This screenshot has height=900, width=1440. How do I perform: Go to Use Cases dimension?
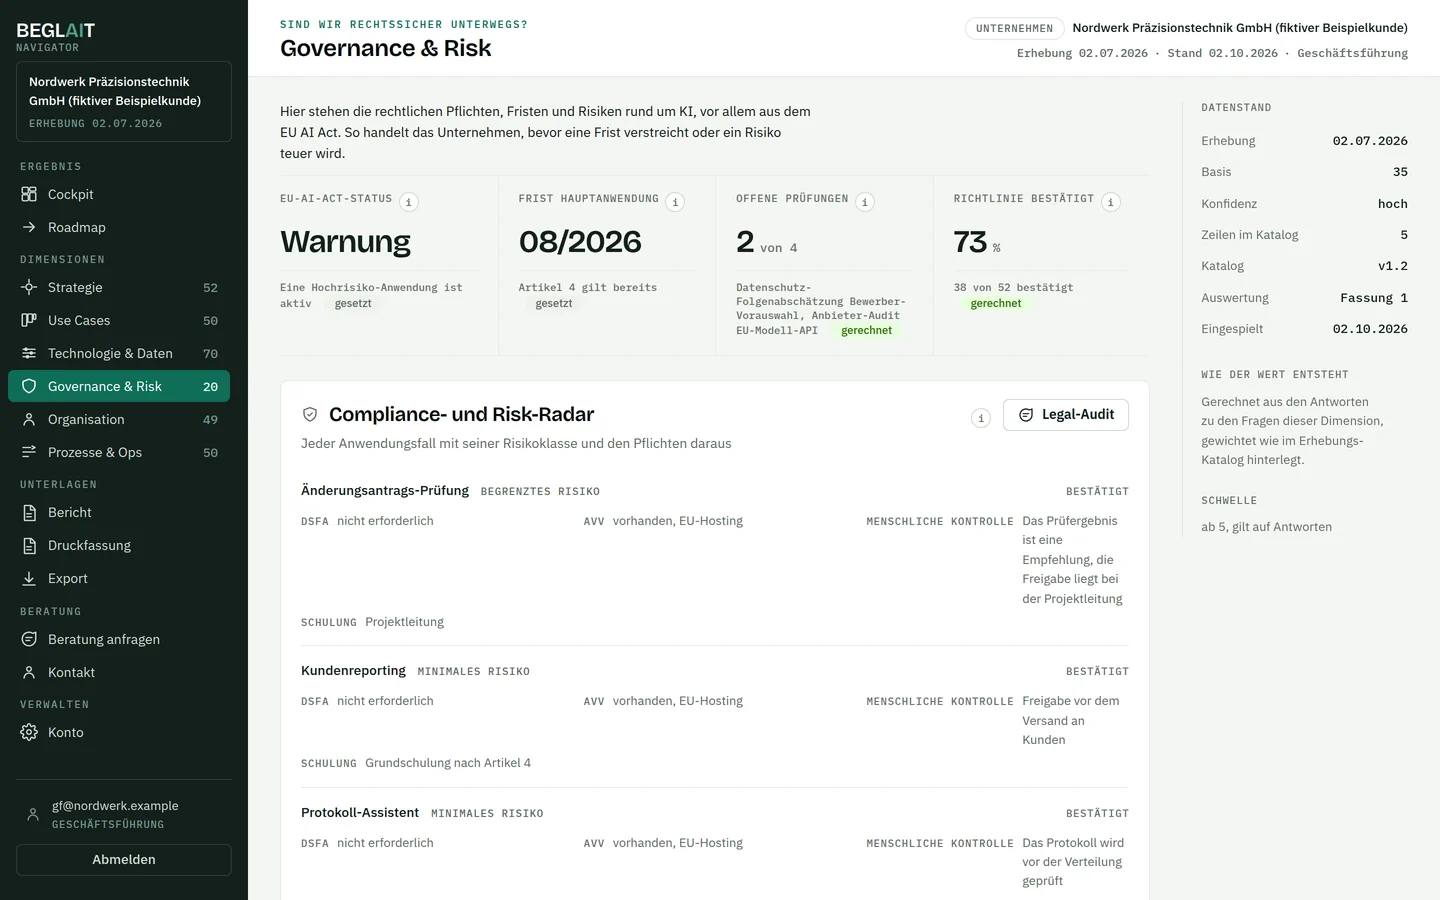[119, 320]
